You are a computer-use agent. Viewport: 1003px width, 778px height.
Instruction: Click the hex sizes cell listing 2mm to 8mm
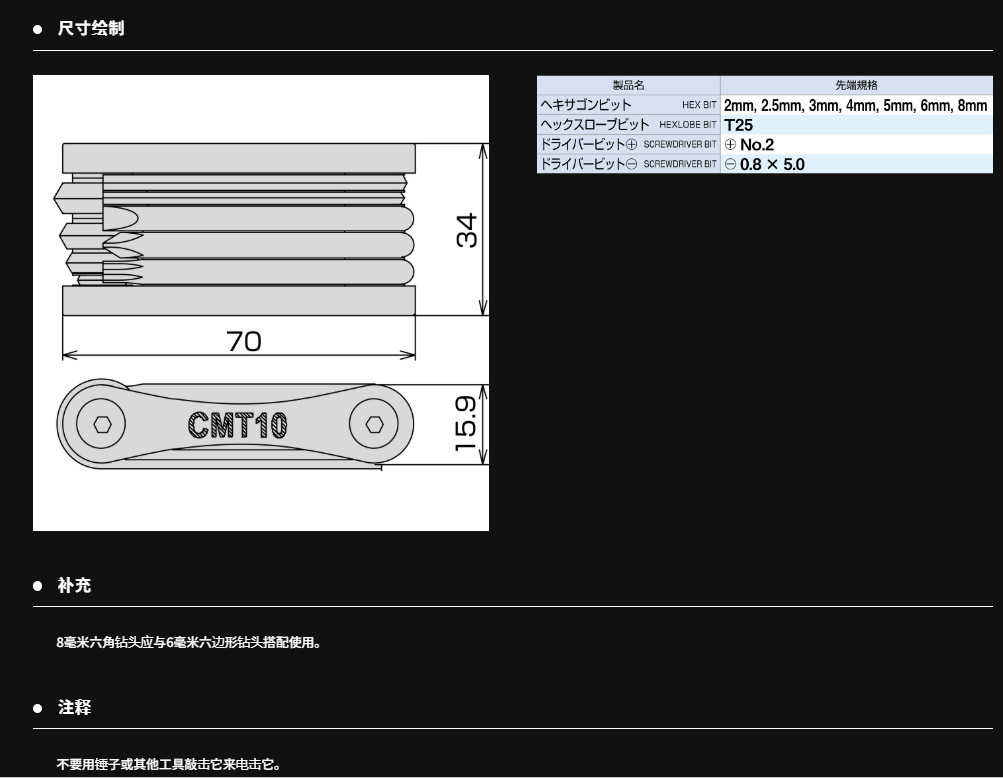[x=855, y=105]
